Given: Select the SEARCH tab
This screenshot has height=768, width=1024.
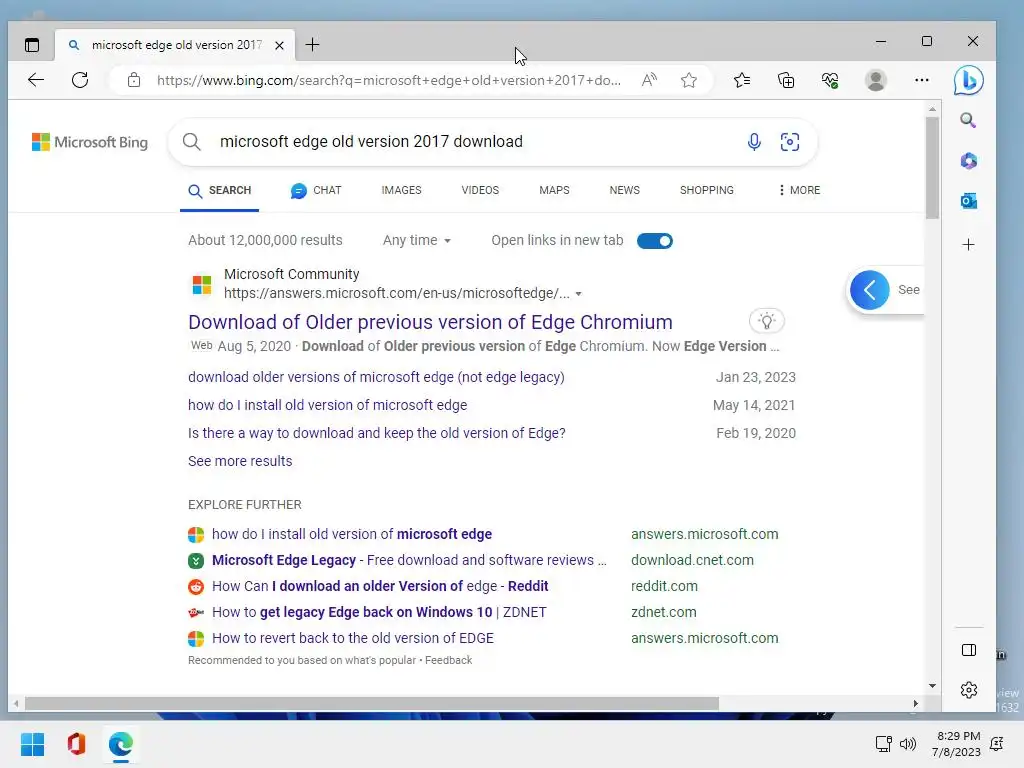Looking at the screenshot, I should coord(219,190).
